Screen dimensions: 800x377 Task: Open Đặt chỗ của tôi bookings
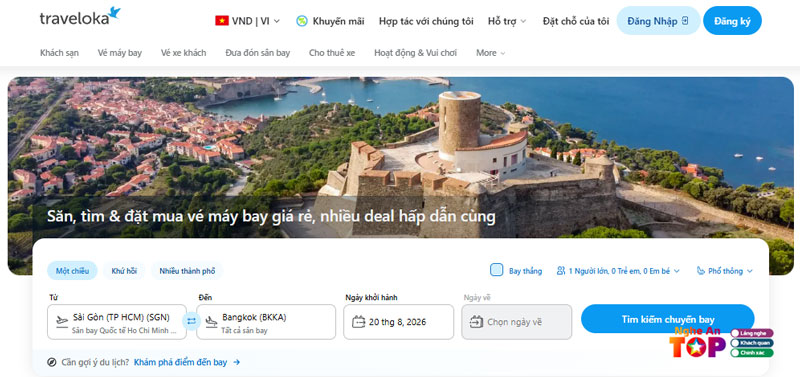576,21
